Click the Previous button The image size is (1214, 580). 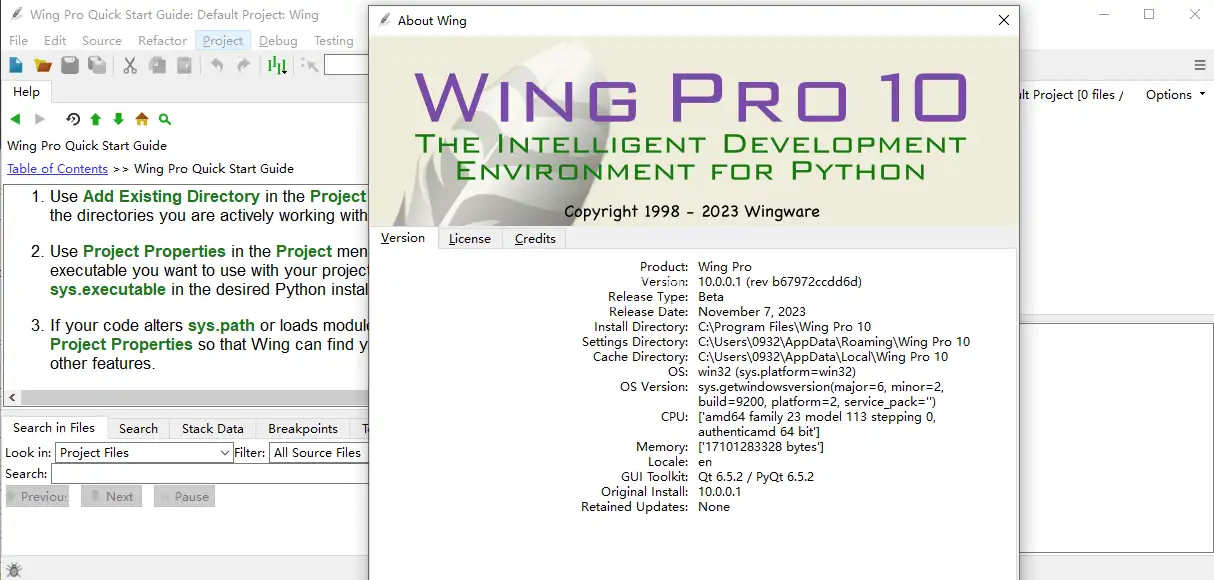(x=37, y=496)
